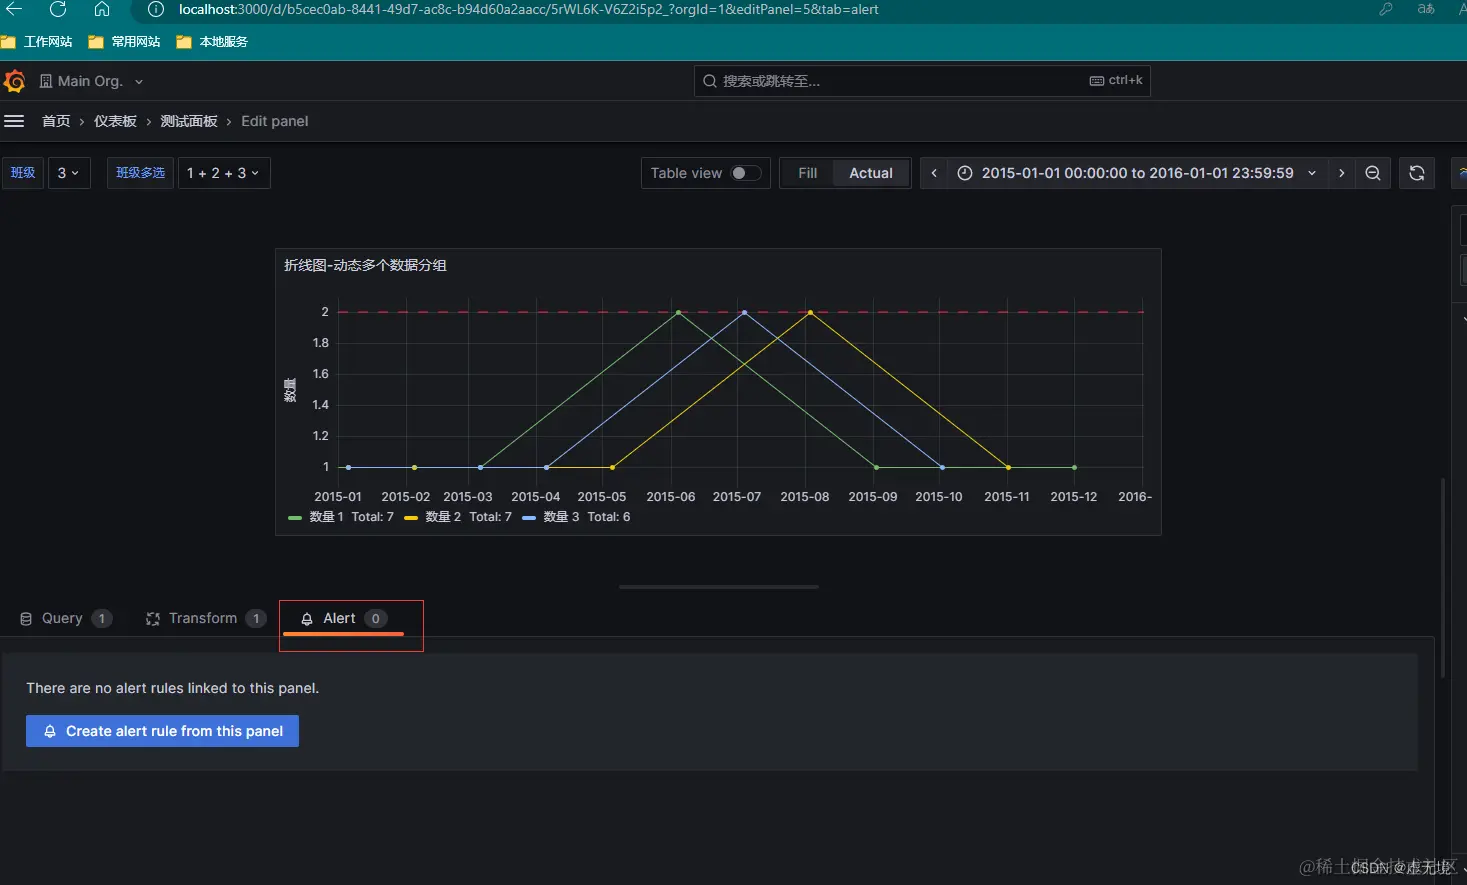Click the 2015-06 x-axis label
This screenshot has height=885, width=1467.
coord(670,497)
